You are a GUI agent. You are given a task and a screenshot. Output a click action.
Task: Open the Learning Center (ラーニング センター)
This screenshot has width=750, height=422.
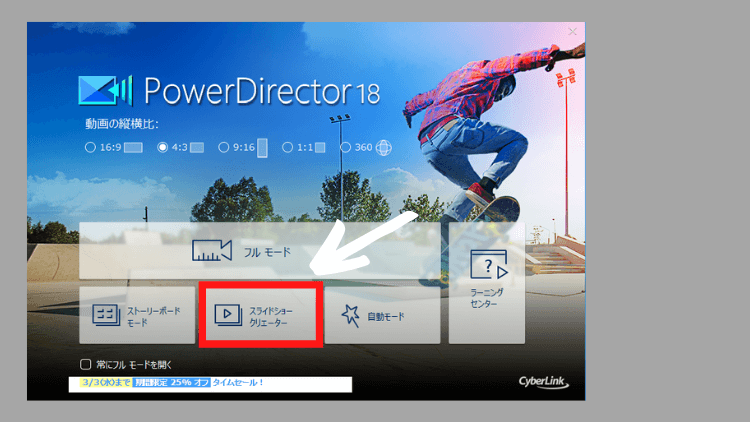[488, 281]
